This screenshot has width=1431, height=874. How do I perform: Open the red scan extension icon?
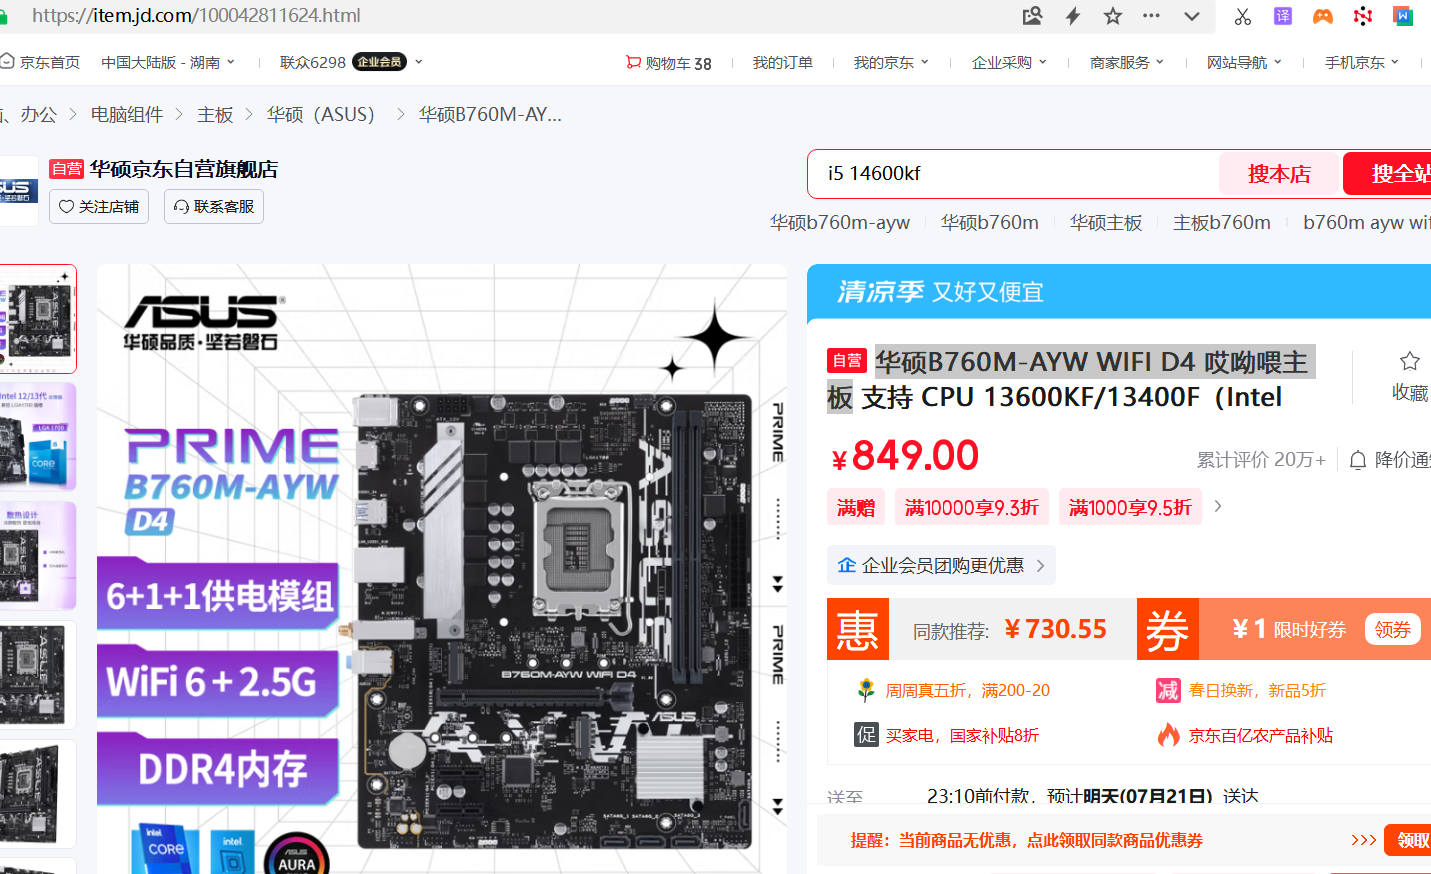[1362, 16]
